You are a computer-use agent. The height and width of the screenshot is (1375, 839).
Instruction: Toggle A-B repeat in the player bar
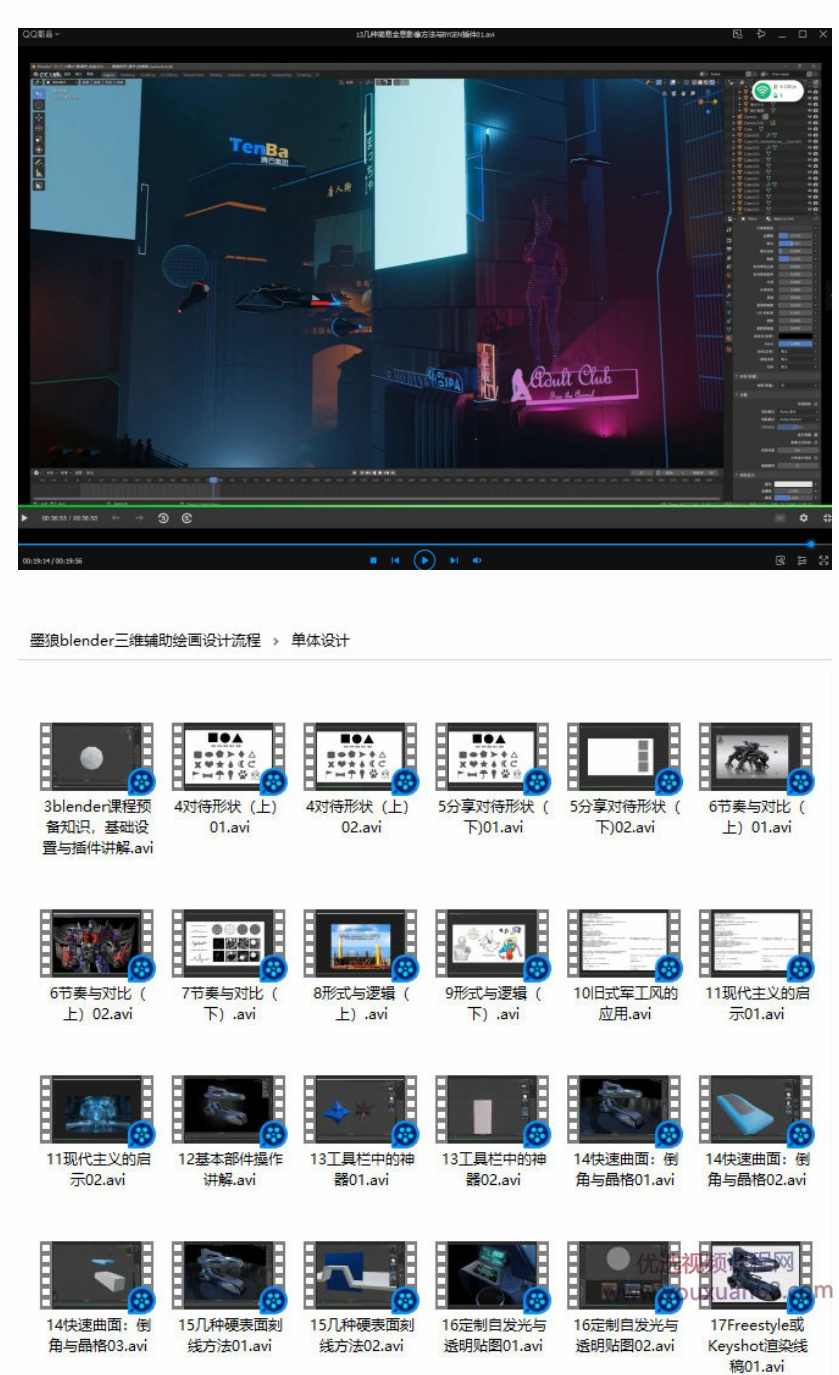click(x=185, y=518)
